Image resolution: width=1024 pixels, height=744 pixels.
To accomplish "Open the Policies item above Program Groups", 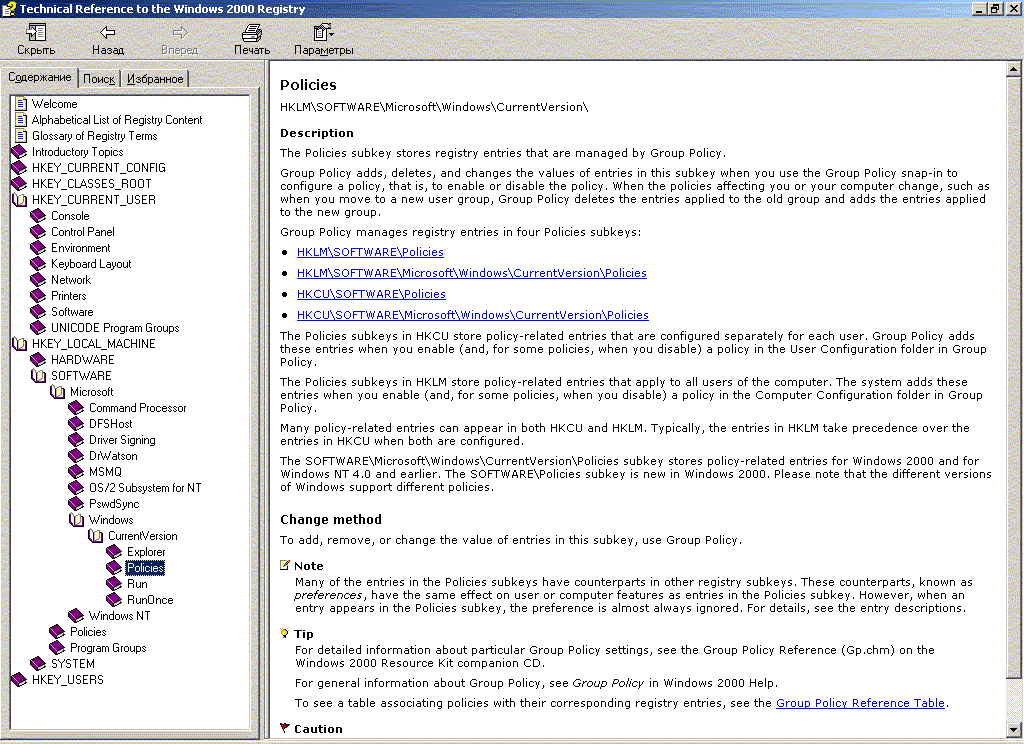I will point(88,632).
